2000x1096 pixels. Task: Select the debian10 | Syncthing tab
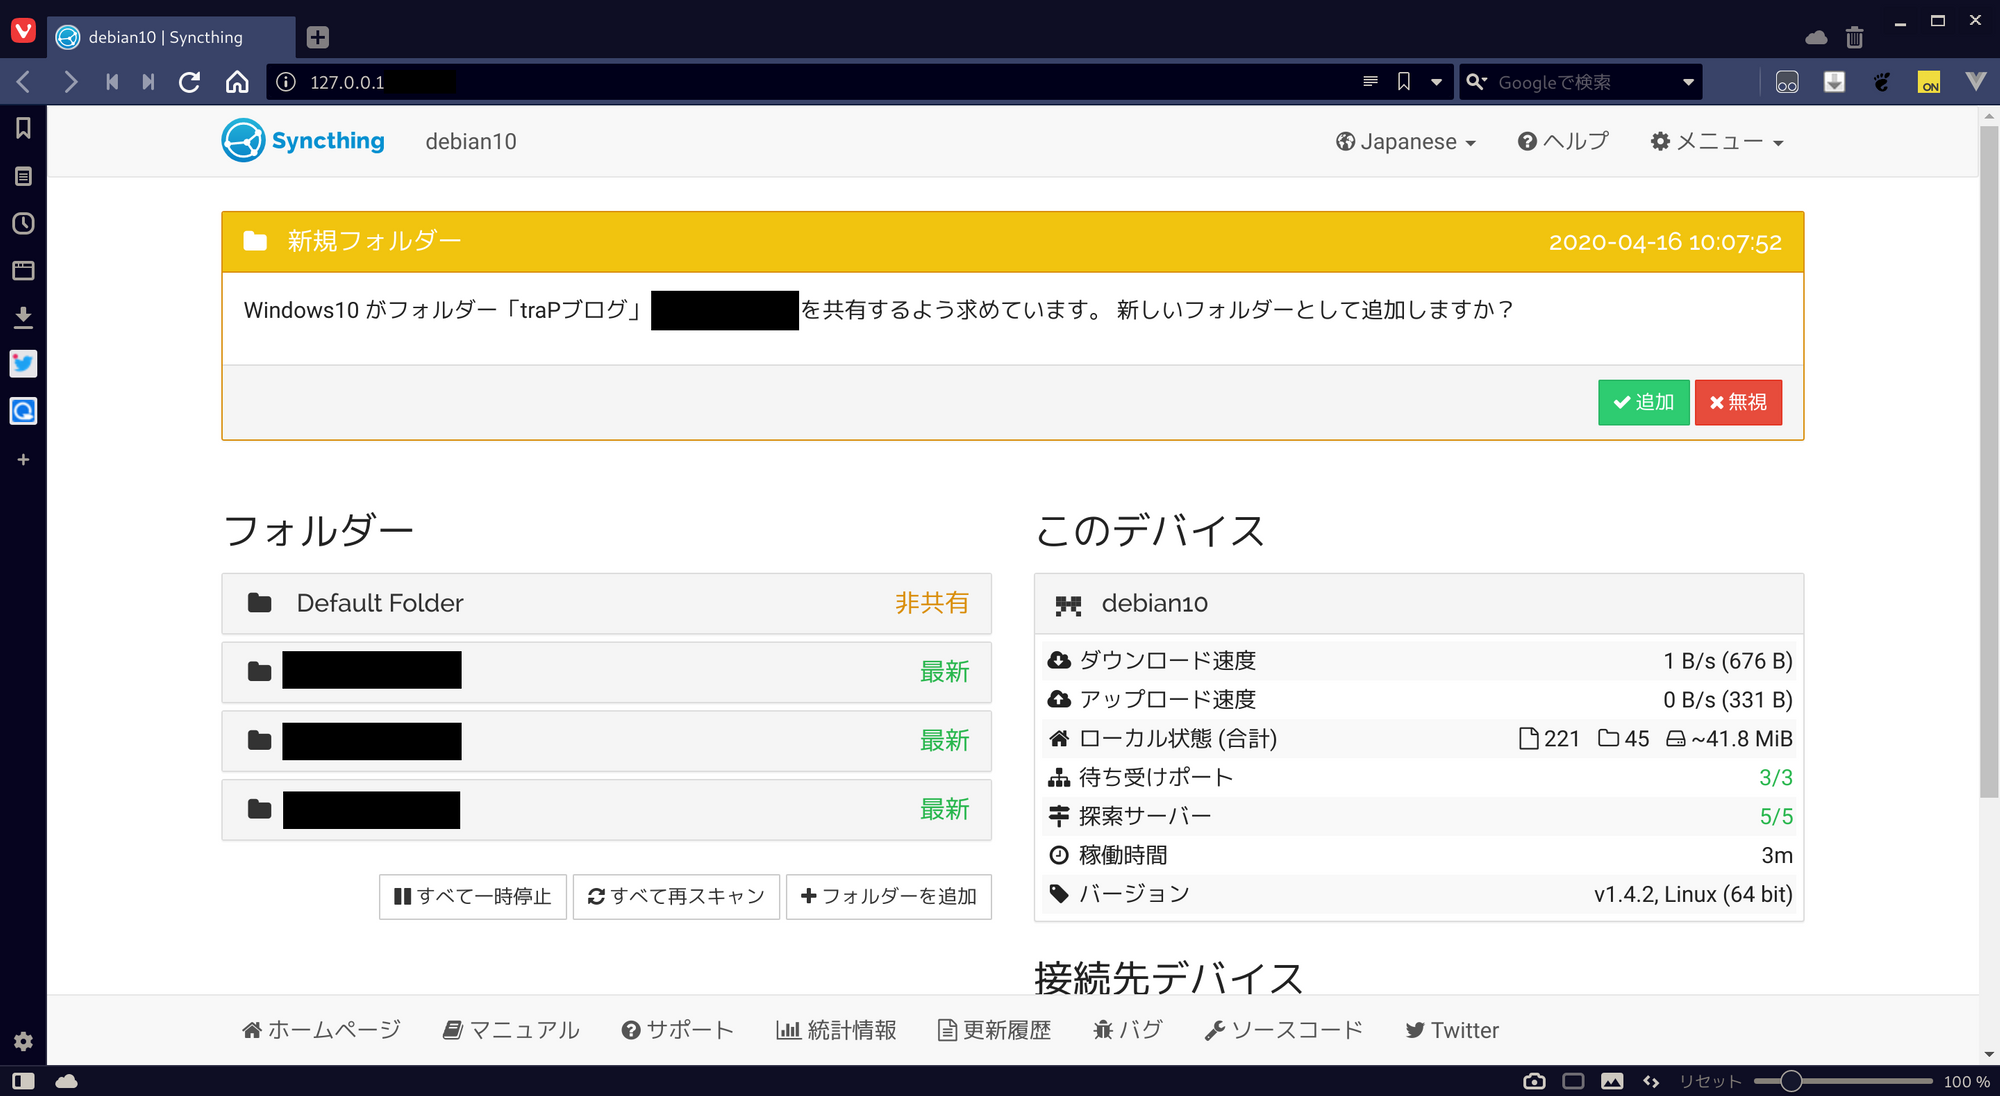tap(171, 37)
